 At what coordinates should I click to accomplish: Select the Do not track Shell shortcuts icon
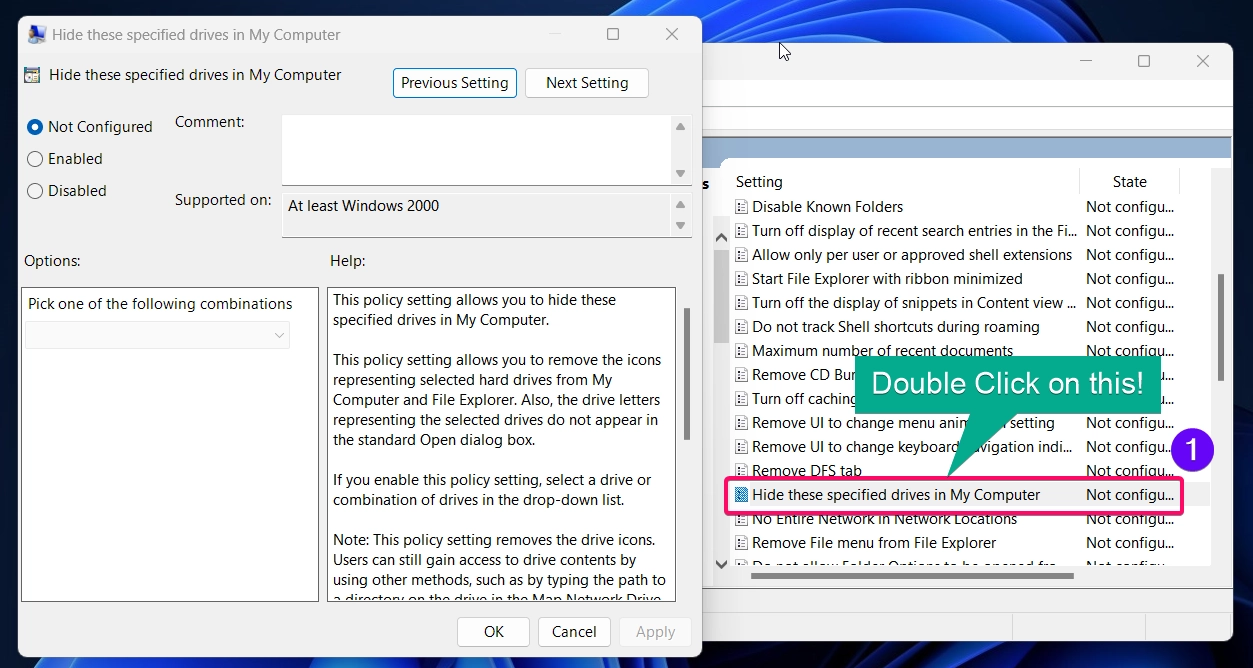tap(742, 327)
